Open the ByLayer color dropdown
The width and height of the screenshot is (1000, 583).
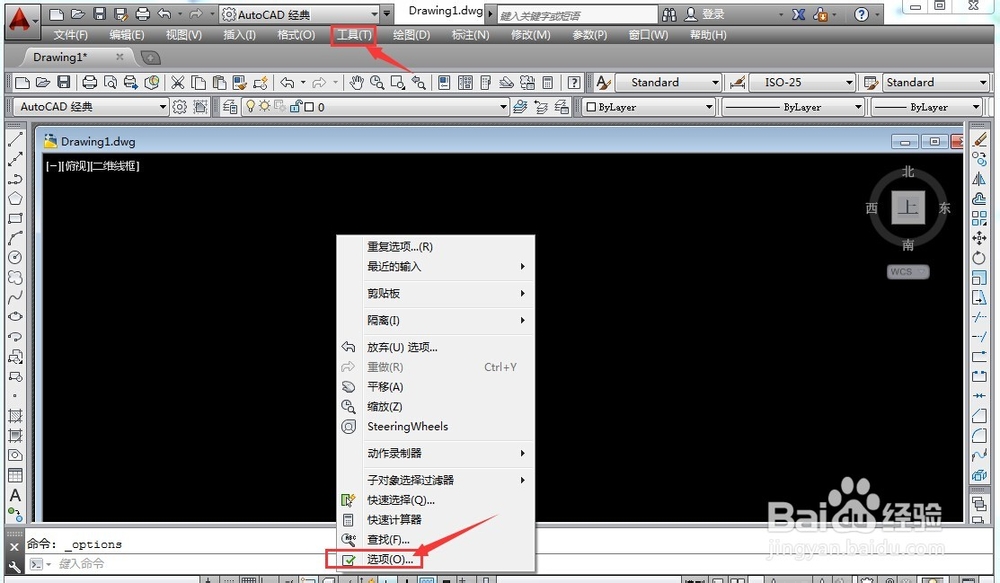coord(709,107)
